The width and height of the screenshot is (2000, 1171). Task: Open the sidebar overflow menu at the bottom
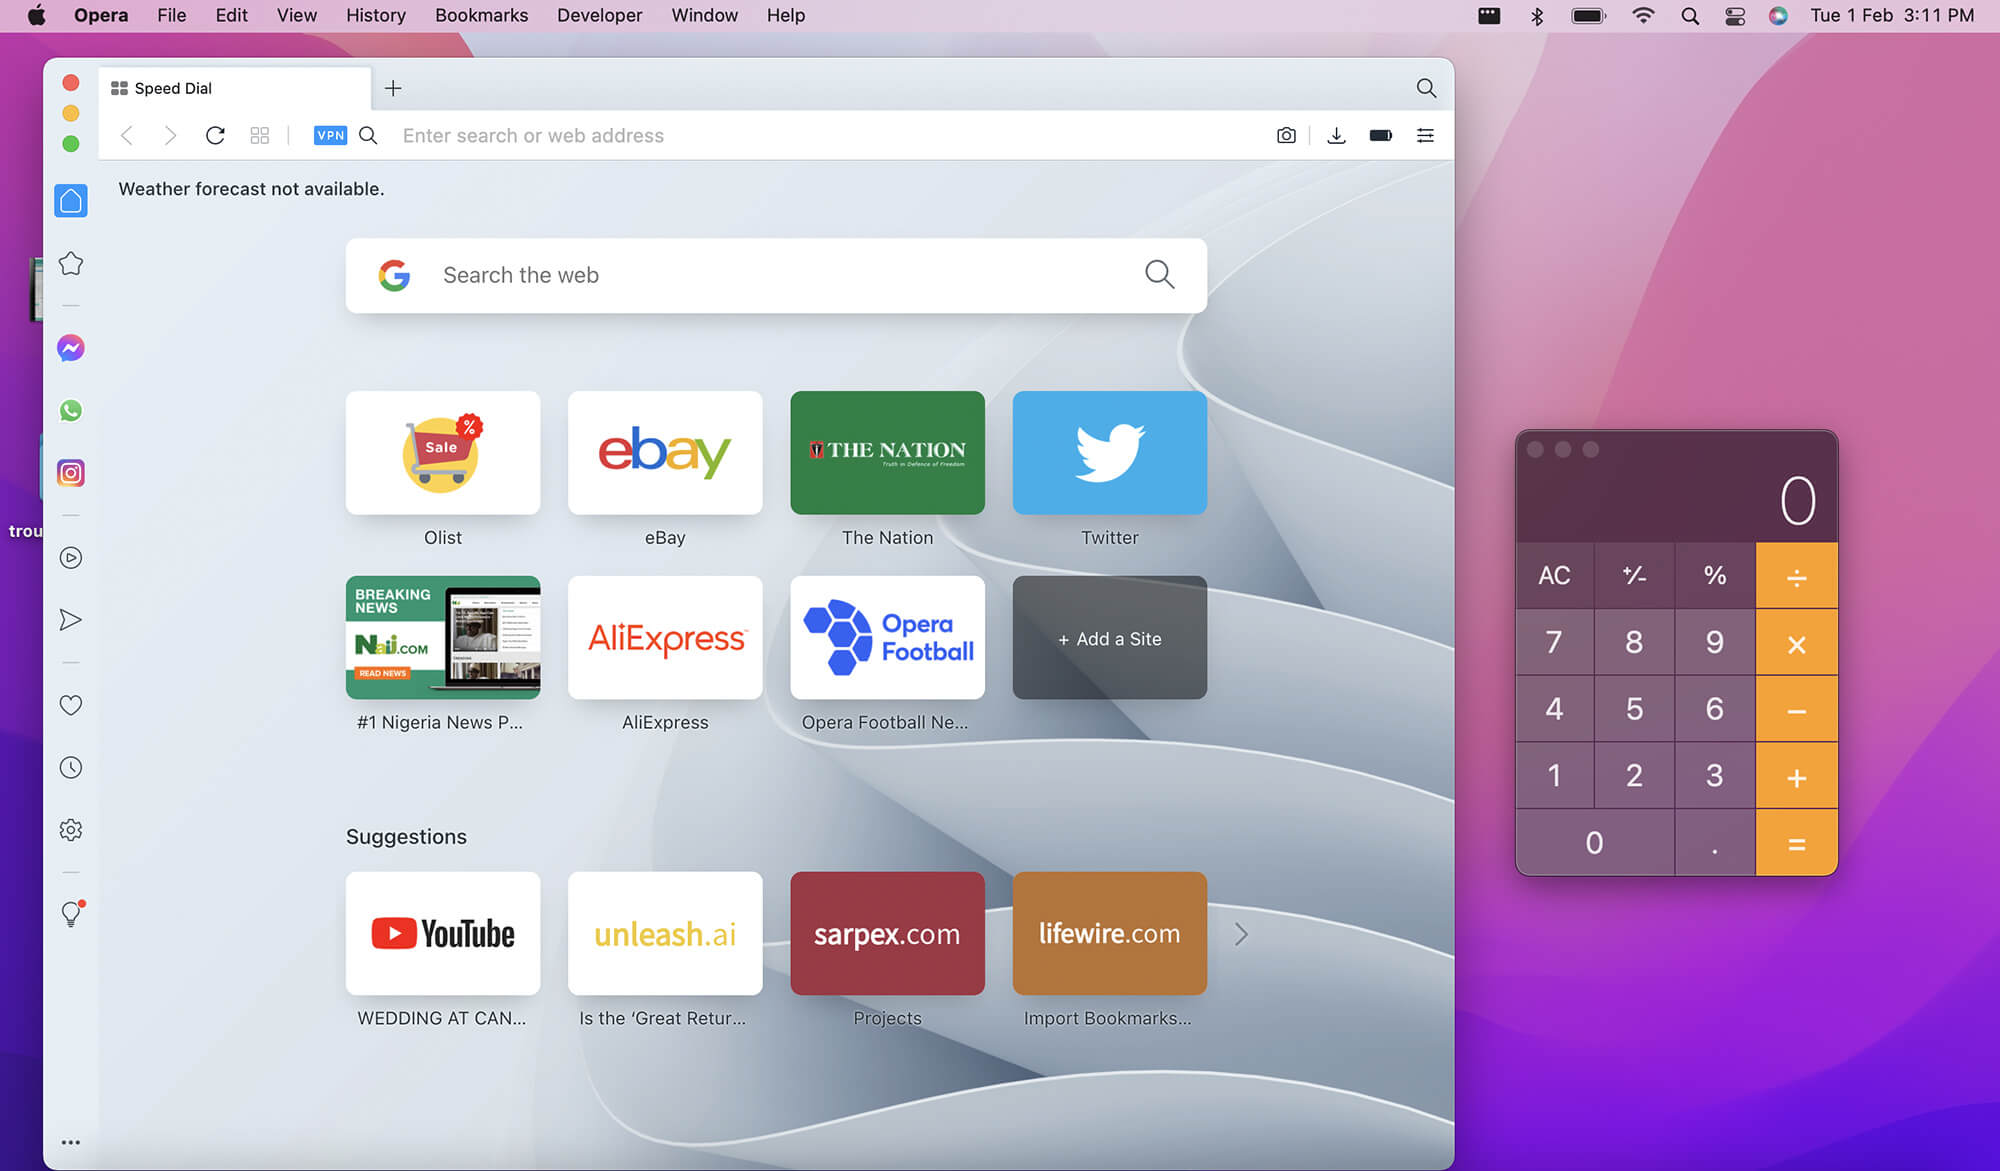[70, 1141]
